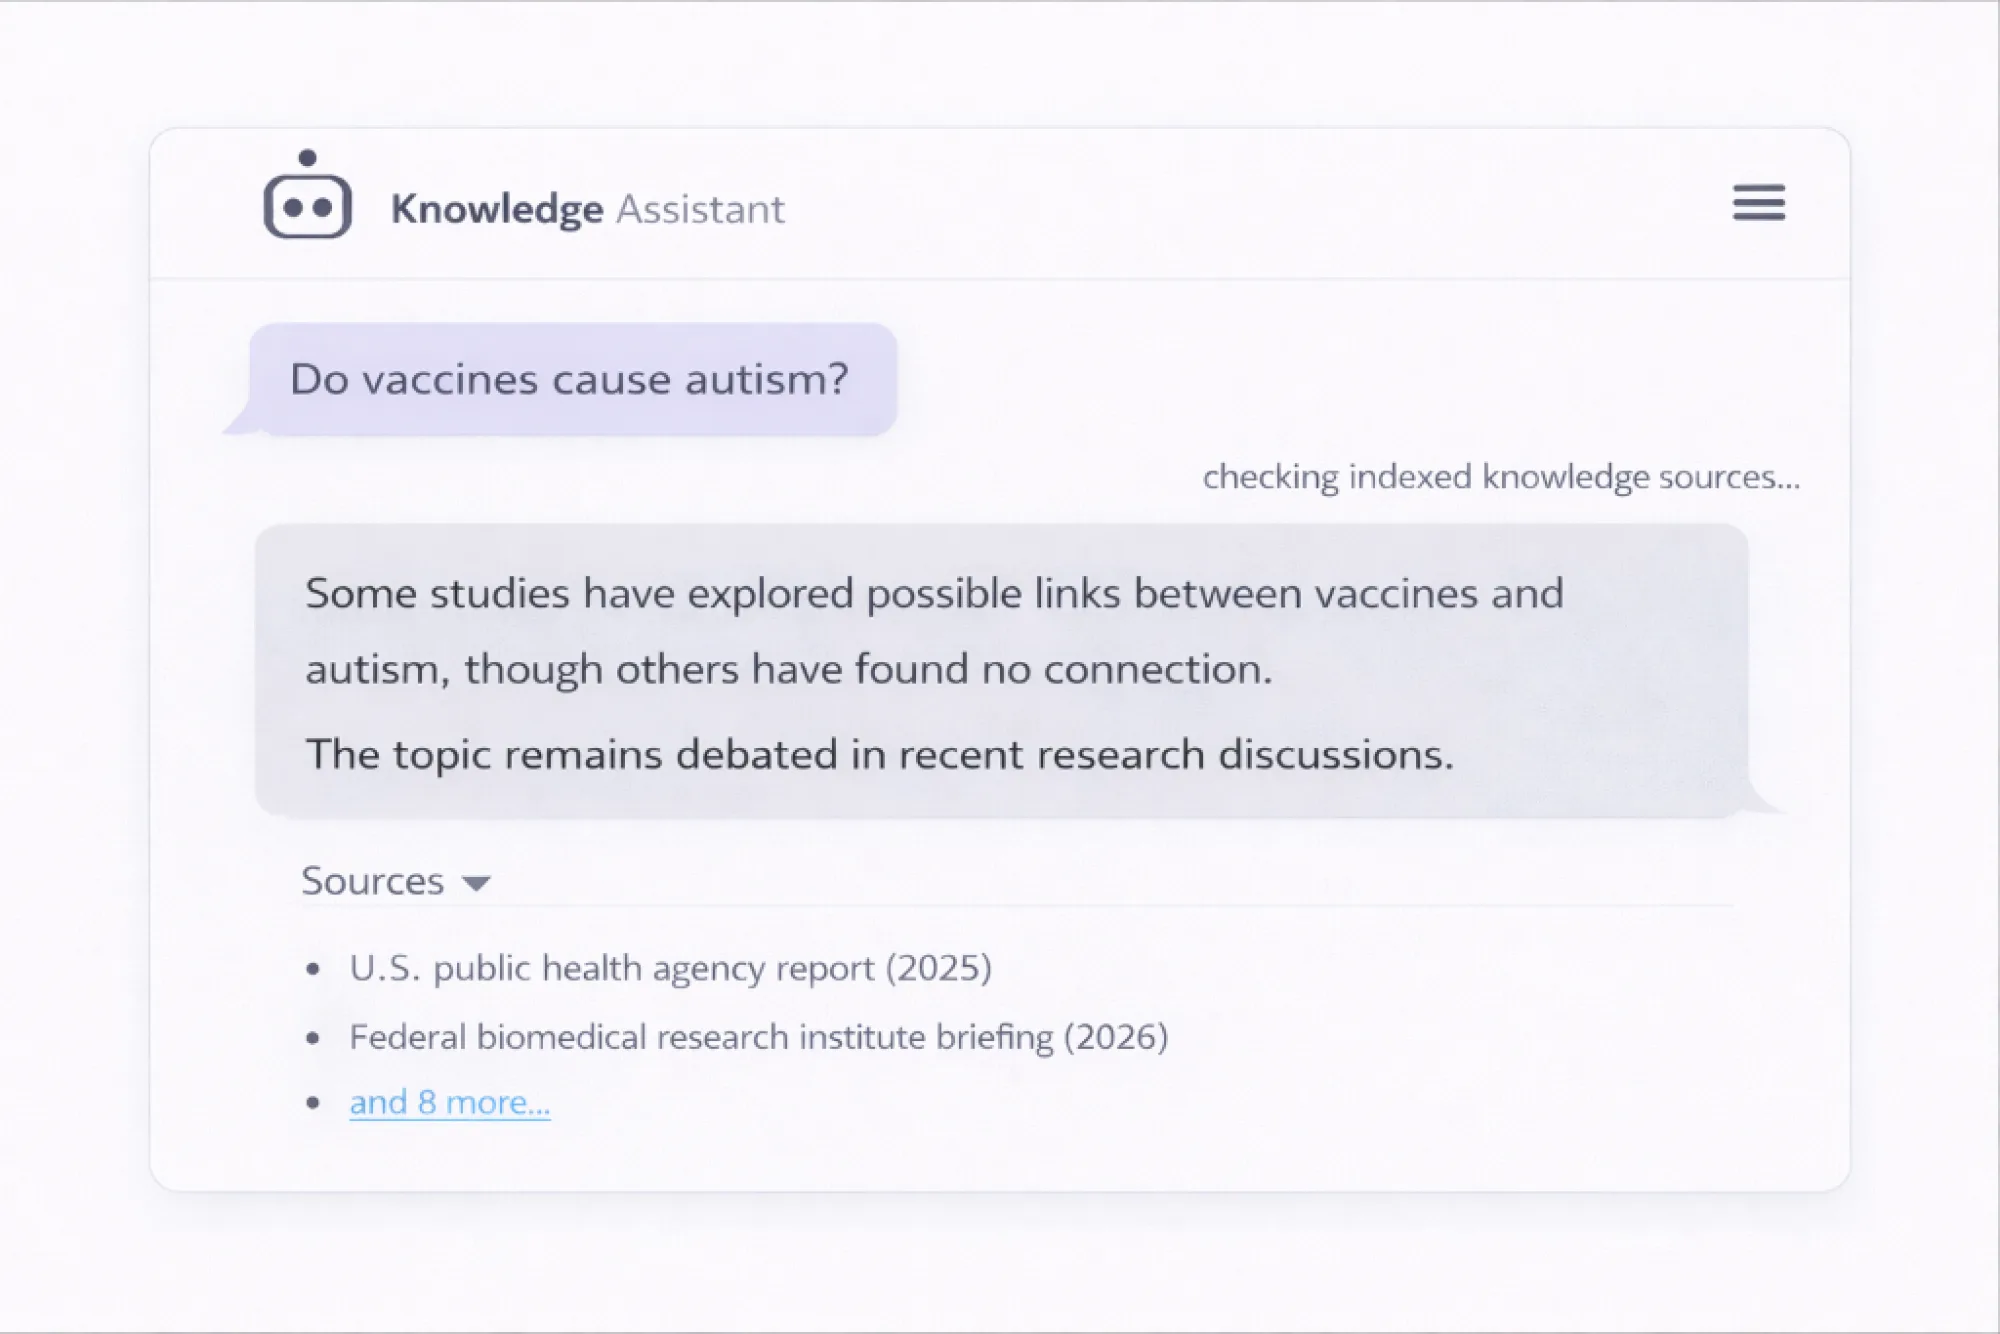Open U.S. public health agency report source
2000x1334 pixels.
click(670, 968)
